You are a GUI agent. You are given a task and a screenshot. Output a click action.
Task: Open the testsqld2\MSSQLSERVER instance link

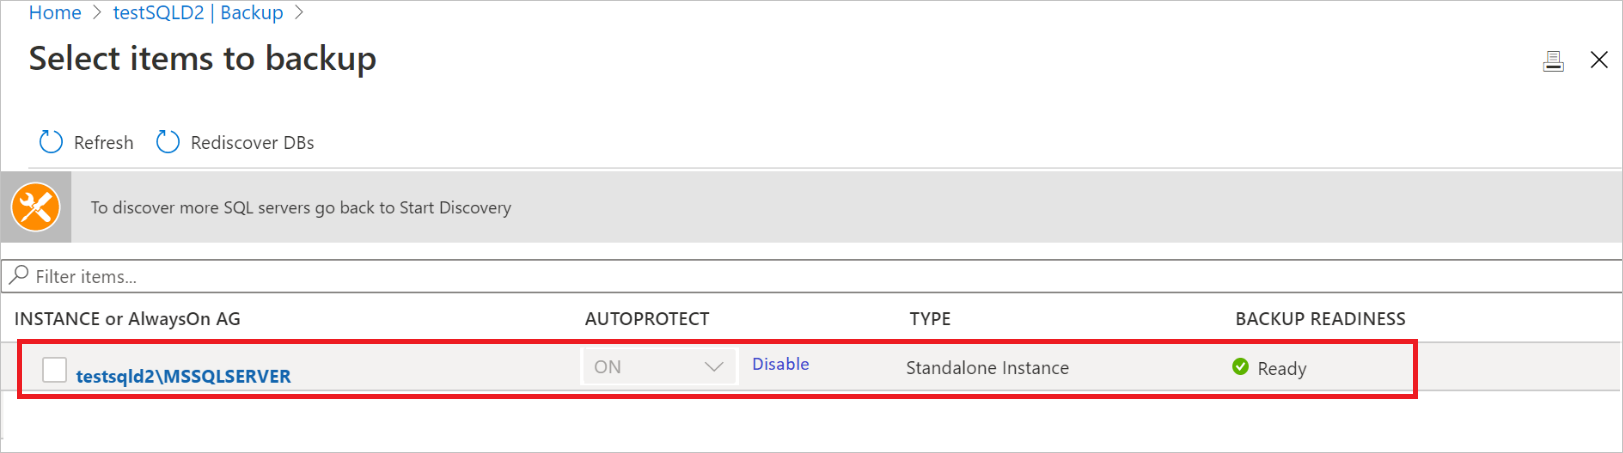(x=183, y=376)
